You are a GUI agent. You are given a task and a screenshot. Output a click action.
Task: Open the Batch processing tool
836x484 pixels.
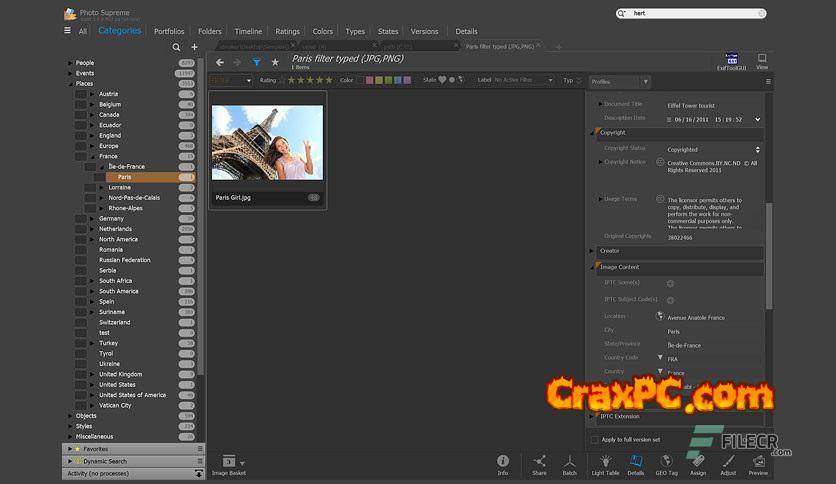569,463
